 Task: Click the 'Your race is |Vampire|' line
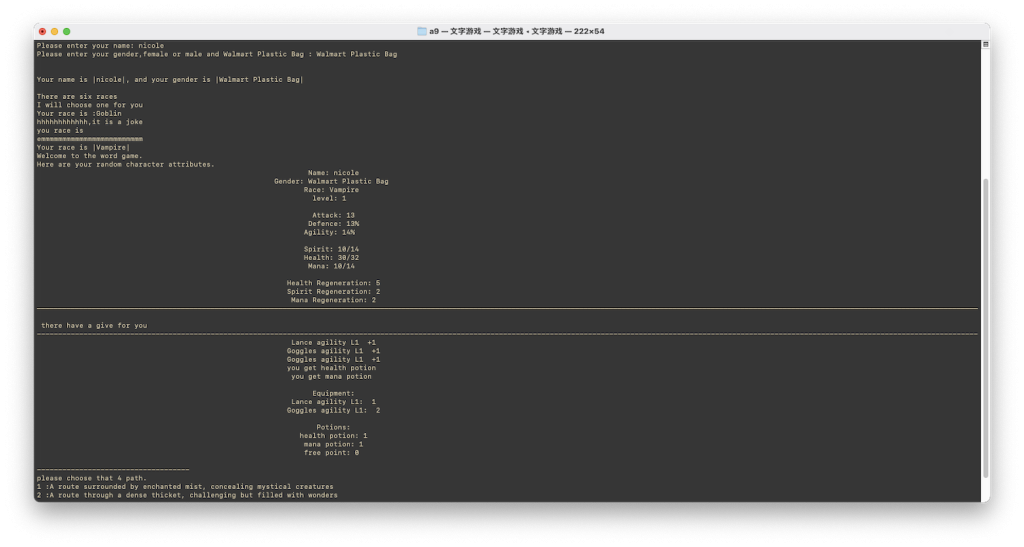point(83,148)
